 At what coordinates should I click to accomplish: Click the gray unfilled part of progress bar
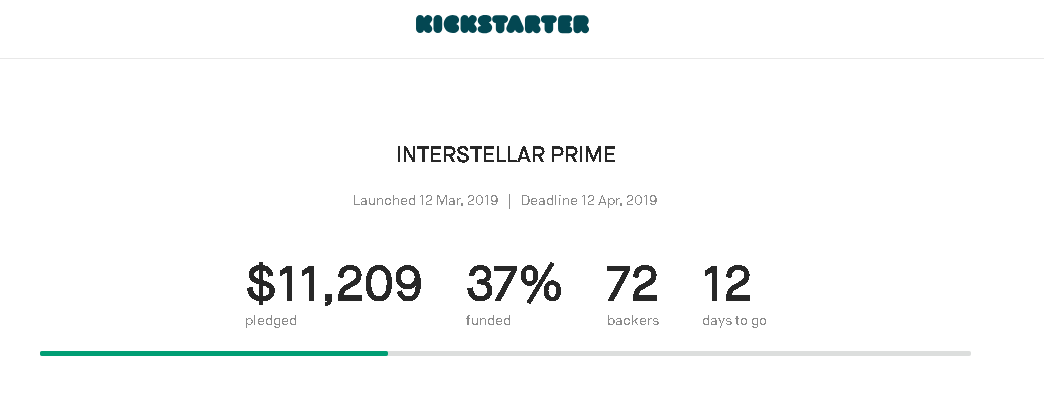pos(680,353)
